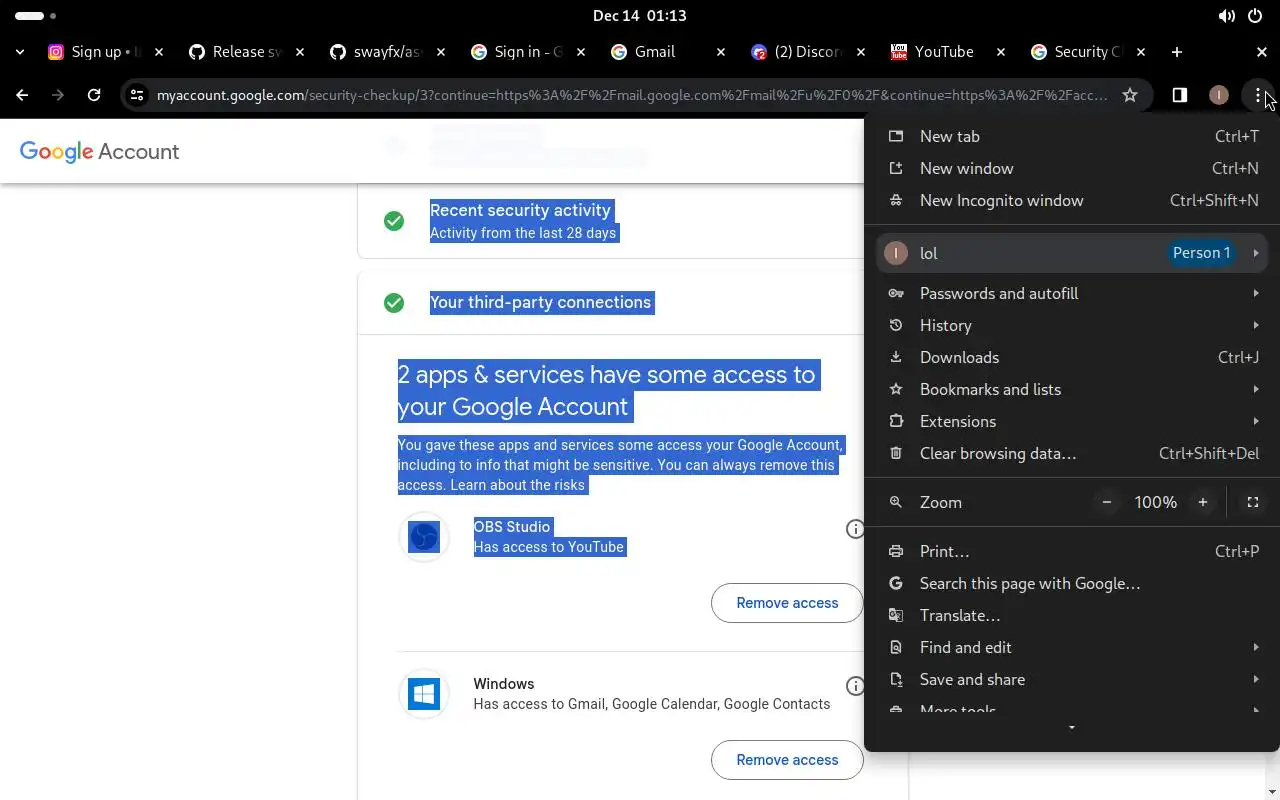Screen dimensions: 1280x800
Task: Open the Windows app icon
Action: (424, 694)
